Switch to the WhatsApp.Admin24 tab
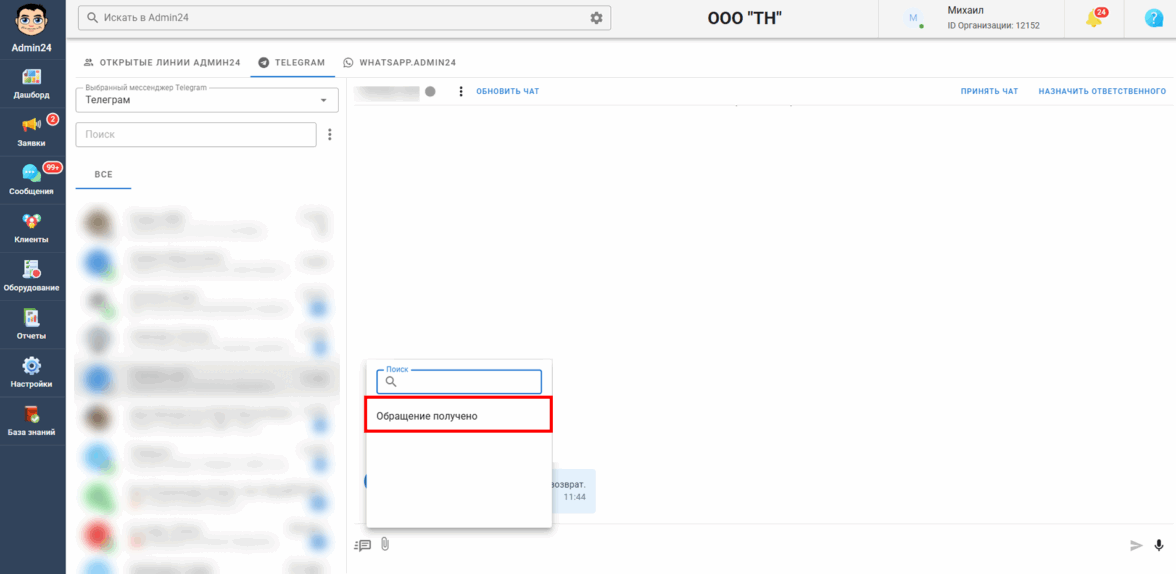The image size is (1176, 574). (400, 62)
